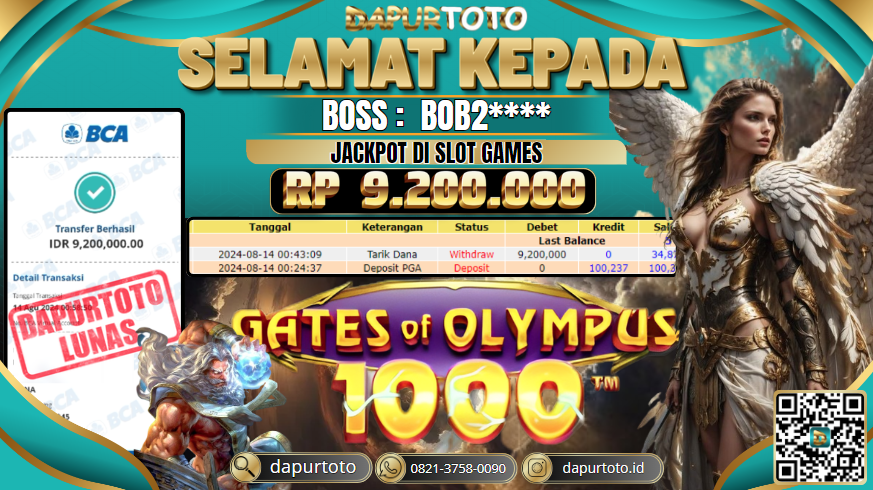The image size is (873, 490).
Task: Click the RP 9.200.000 jackpot banner
Action: (x=433, y=191)
